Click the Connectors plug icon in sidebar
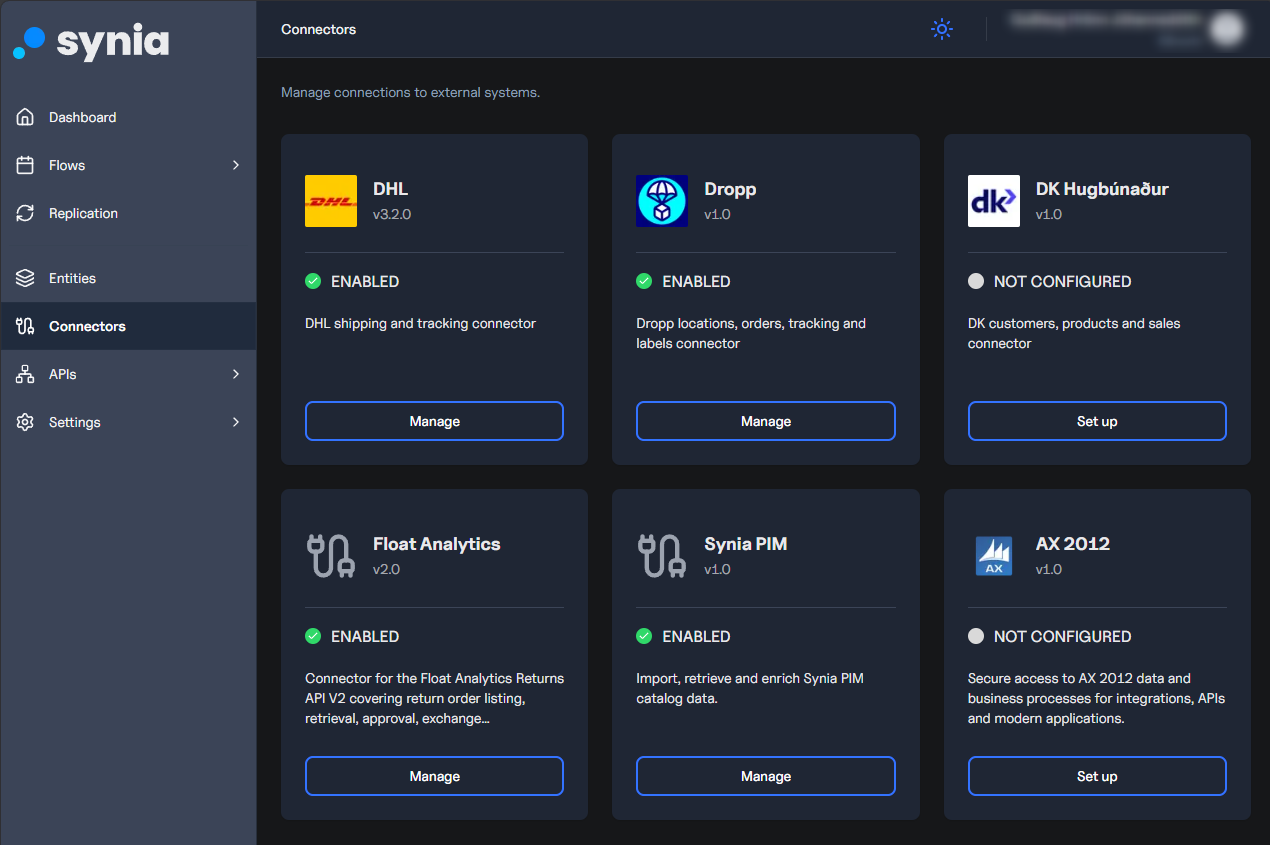This screenshot has height=845, width=1270. [x=26, y=326]
